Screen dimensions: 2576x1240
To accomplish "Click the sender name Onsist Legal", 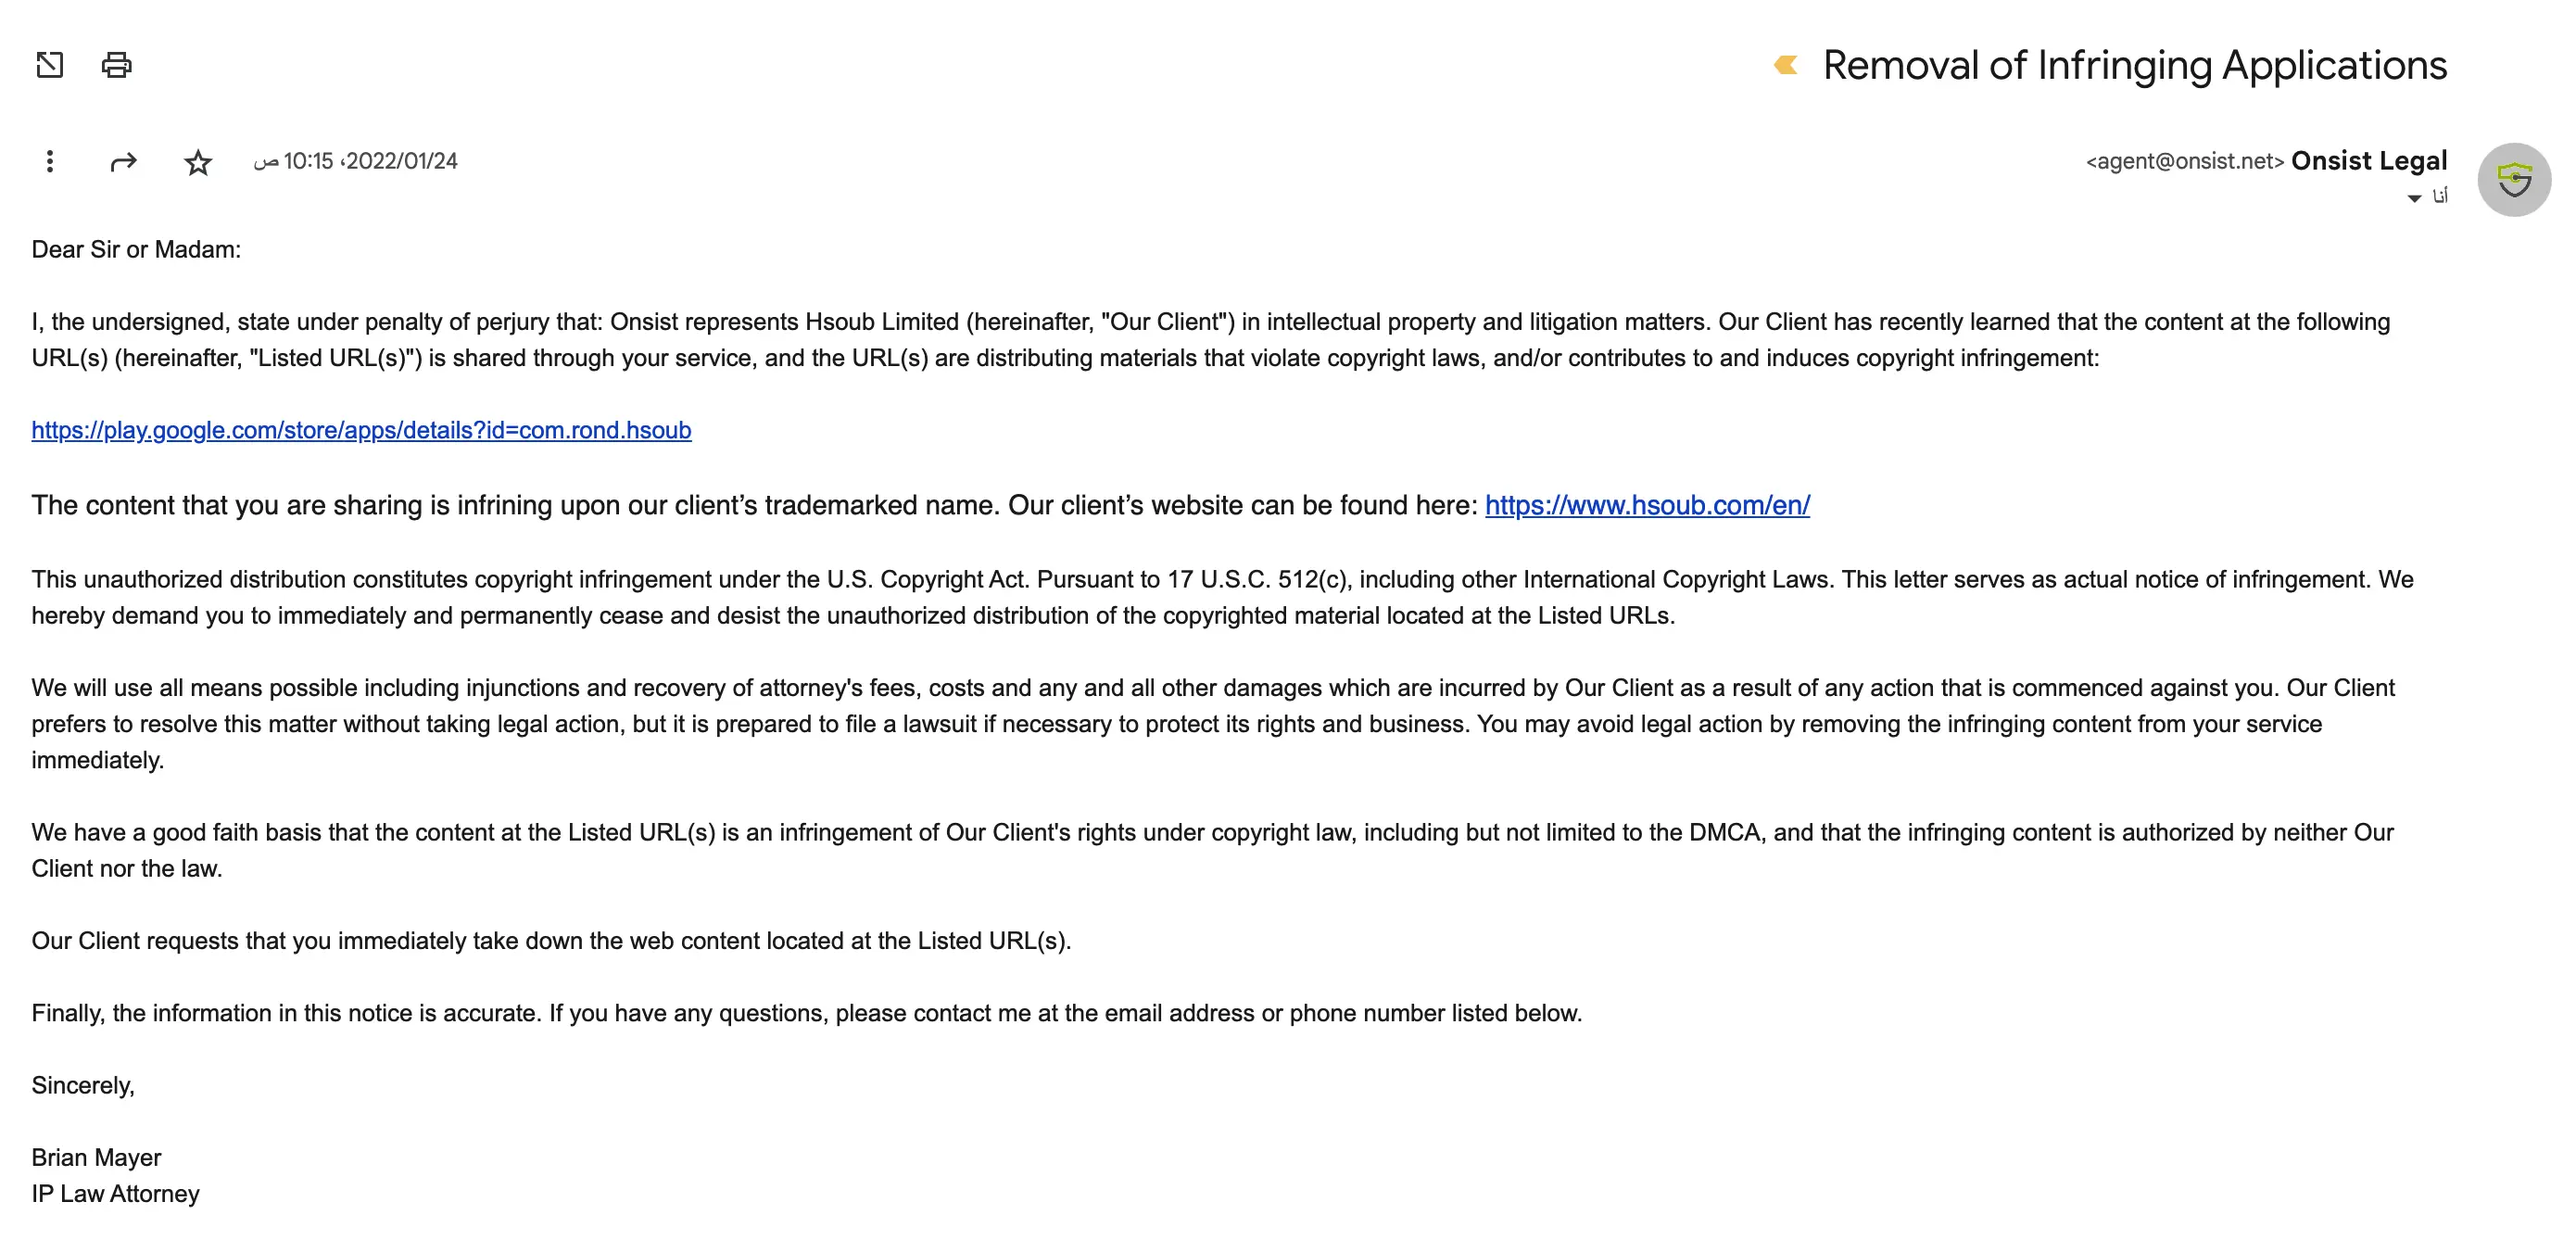I will [2369, 161].
